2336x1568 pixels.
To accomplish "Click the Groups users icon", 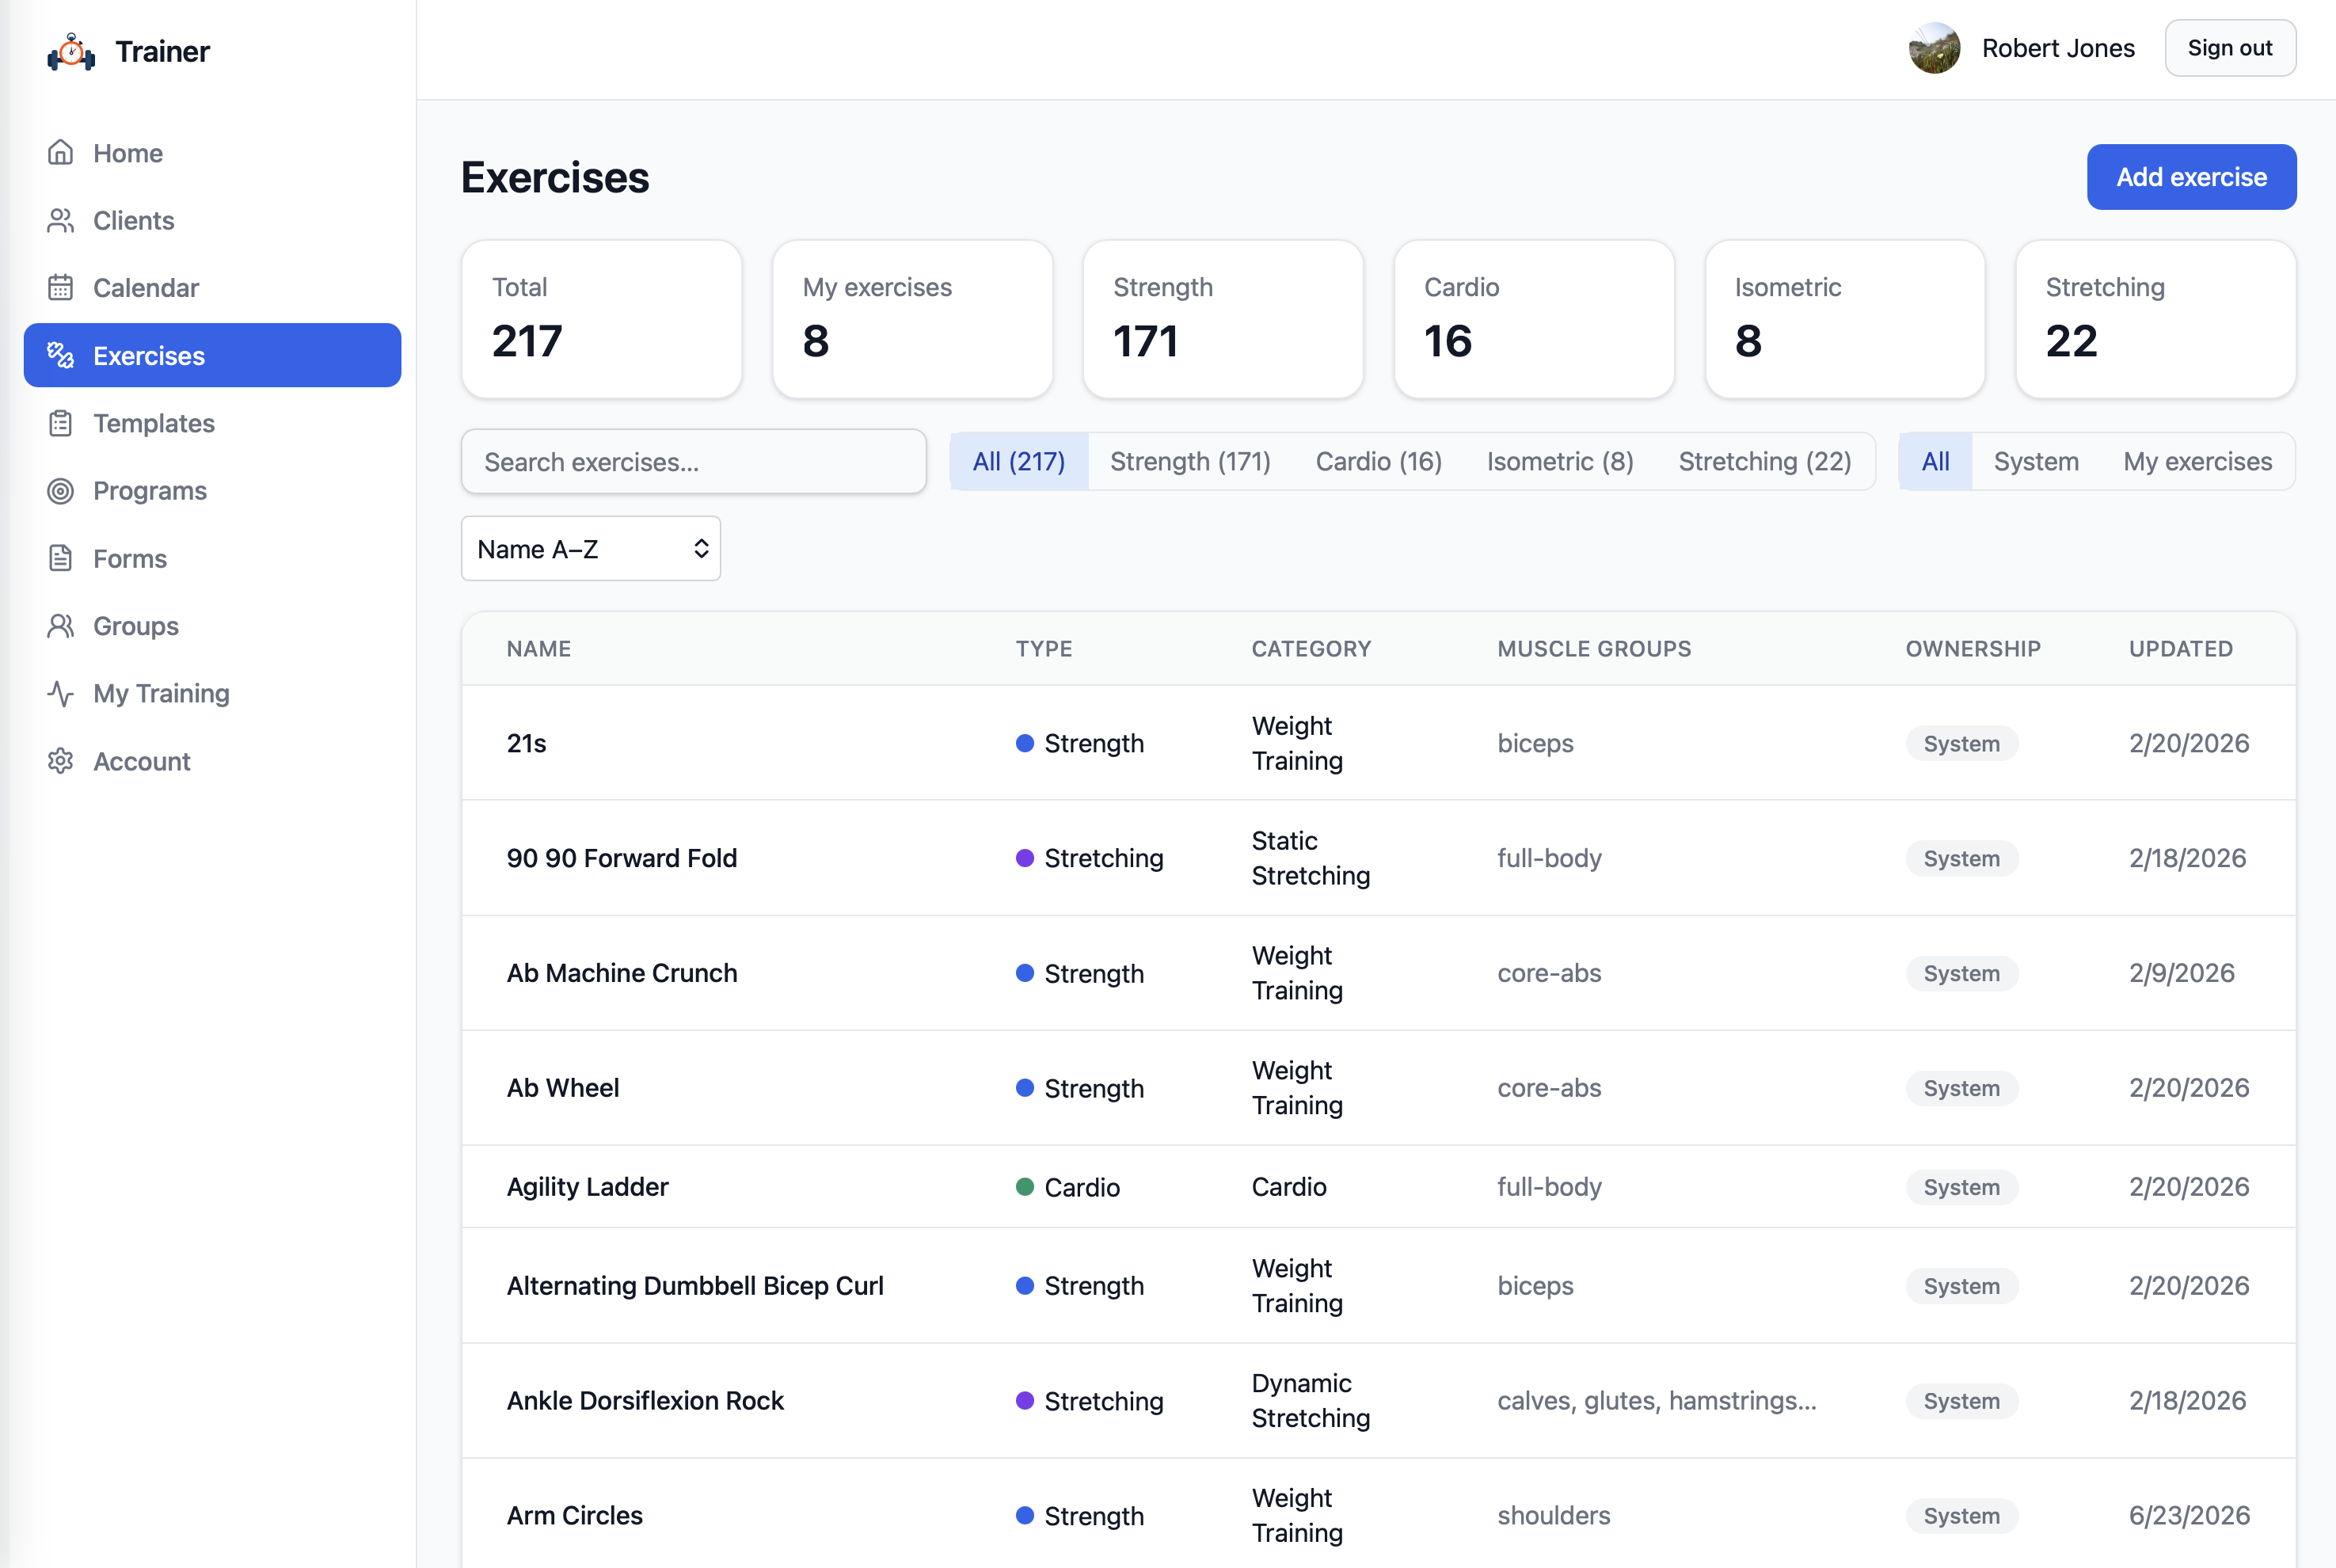I will click(x=61, y=625).
